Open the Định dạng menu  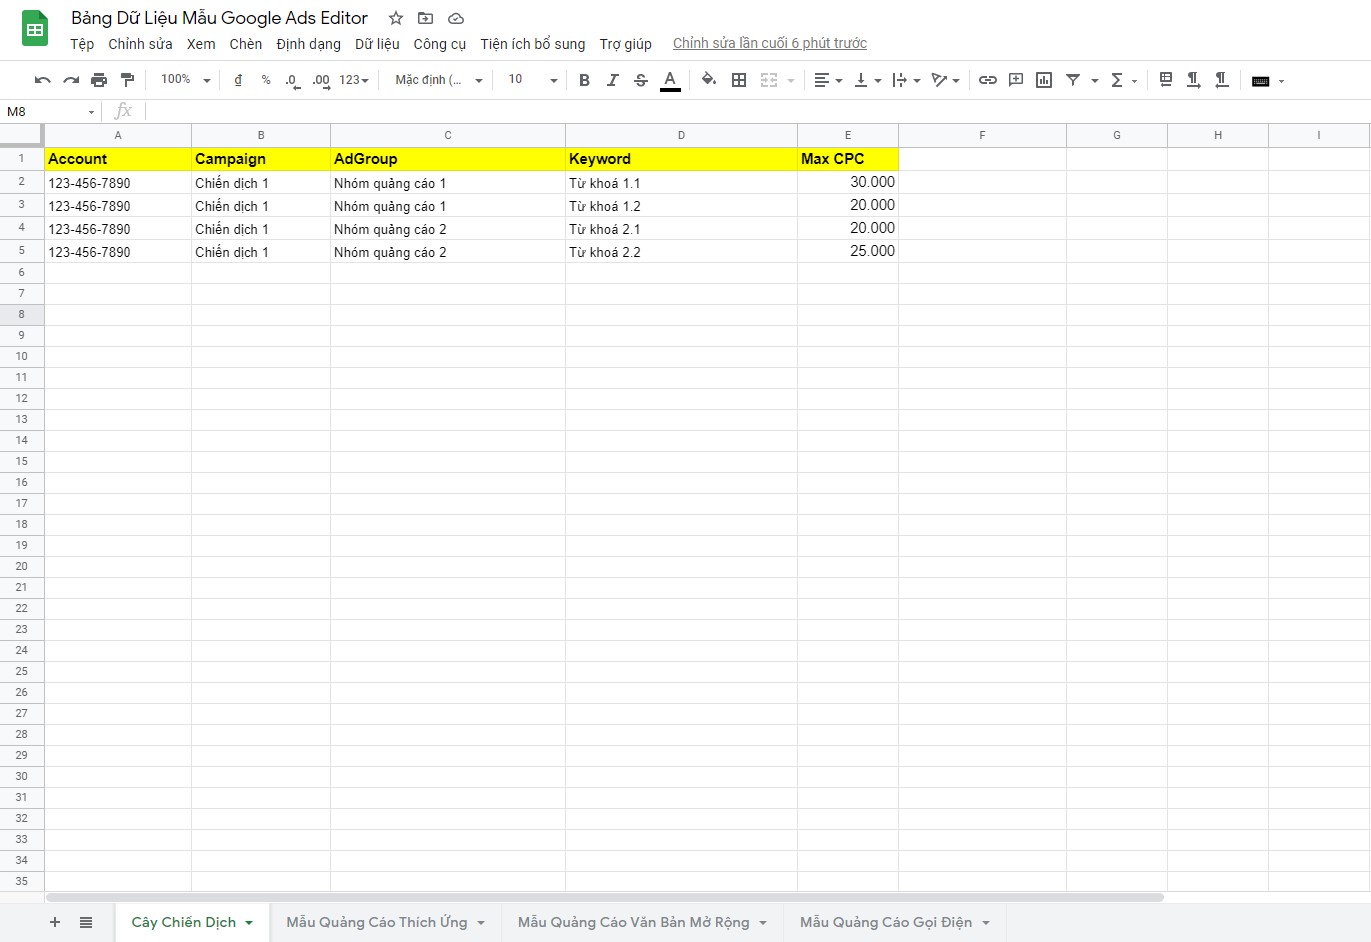click(308, 44)
